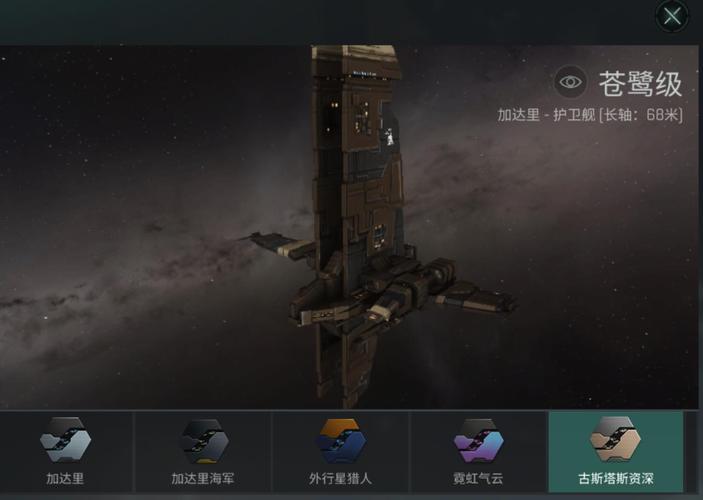Click the partially visible tile after 古斯塔斯资深
This screenshot has height=500, width=703.
(x=694, y=452)
